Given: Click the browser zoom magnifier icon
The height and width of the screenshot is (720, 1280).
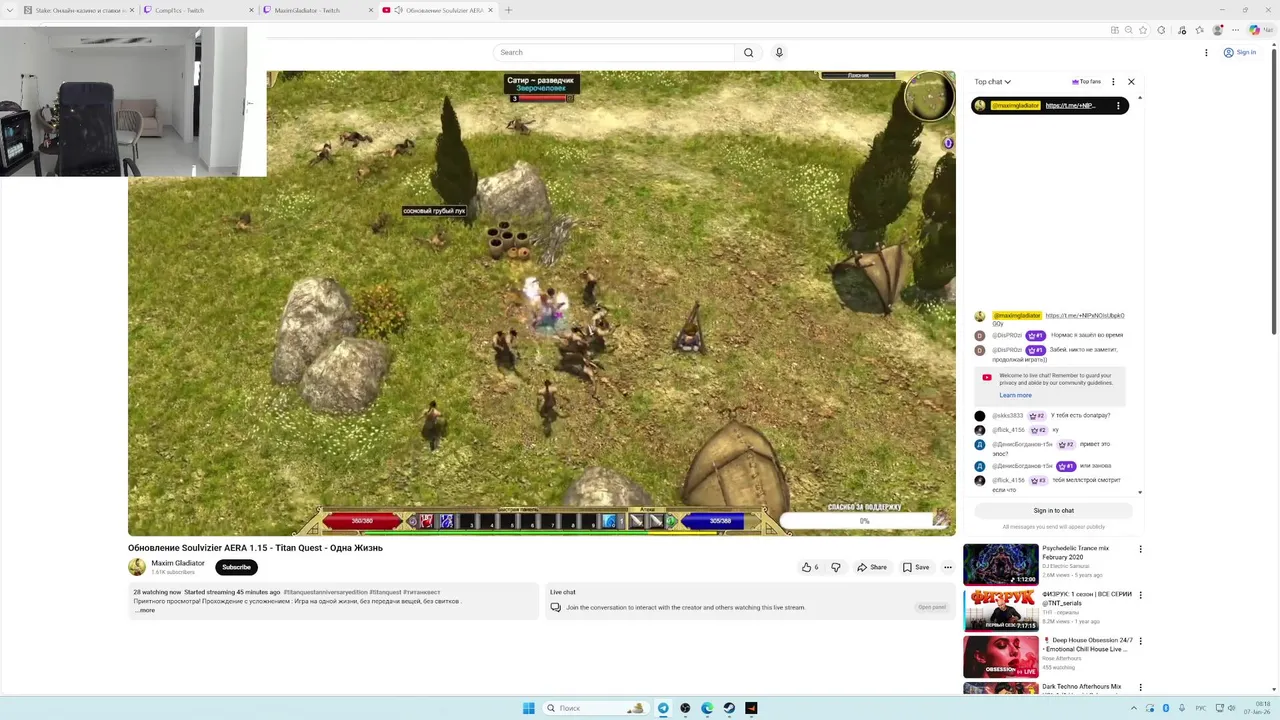Looking at the screenshot, I should coord(1129,30).
